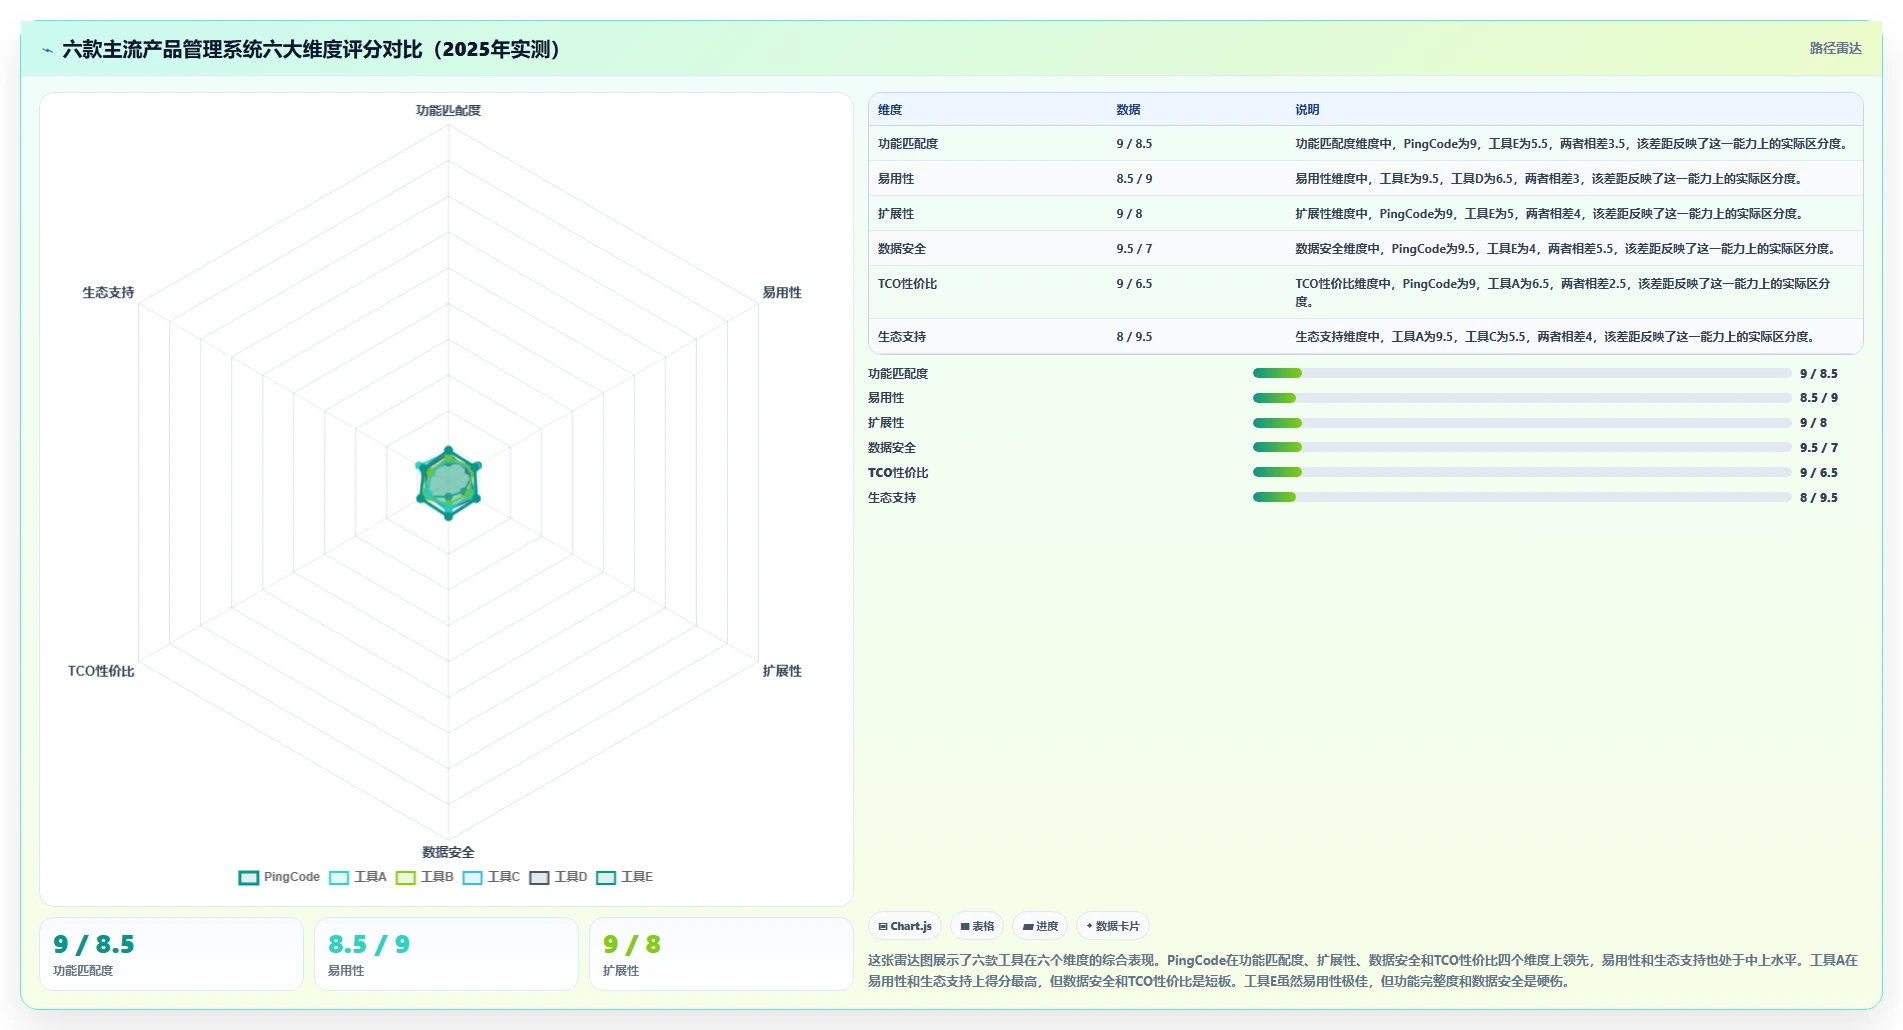Click the small icon before the page title
1903x1030 pixels.
(47, 50)
